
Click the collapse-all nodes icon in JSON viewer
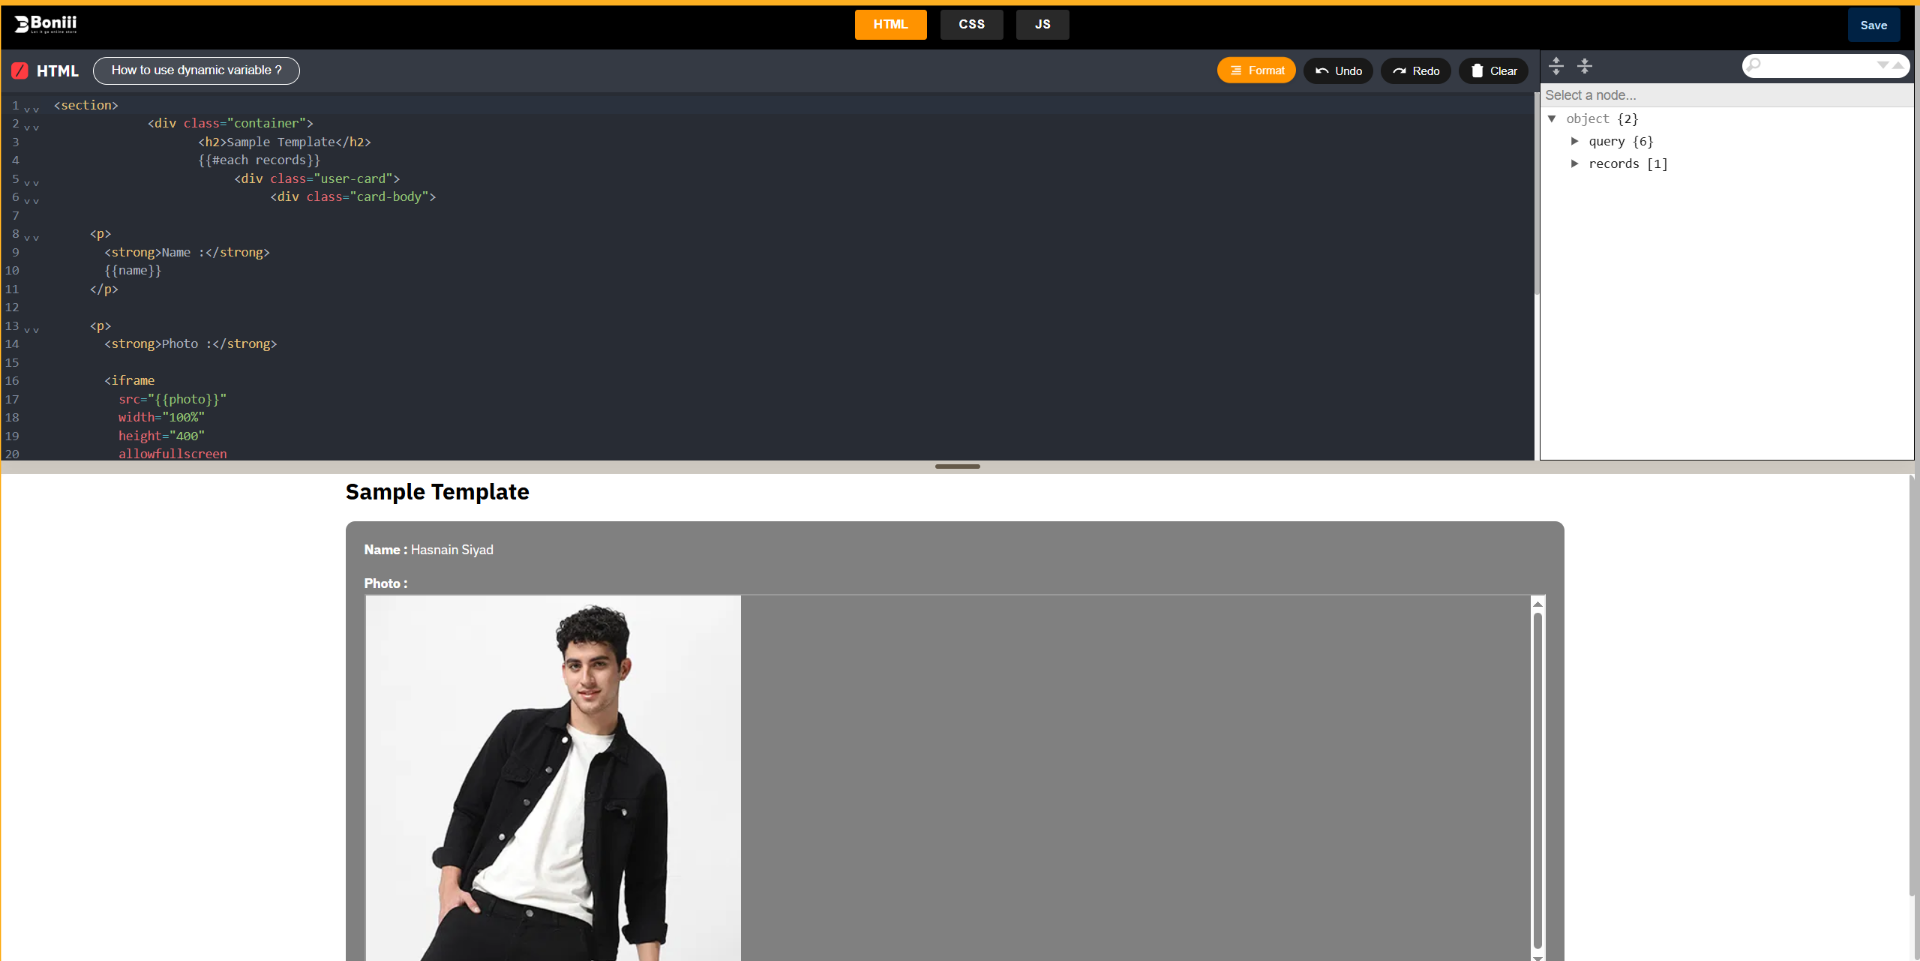tap(1586, 66)
